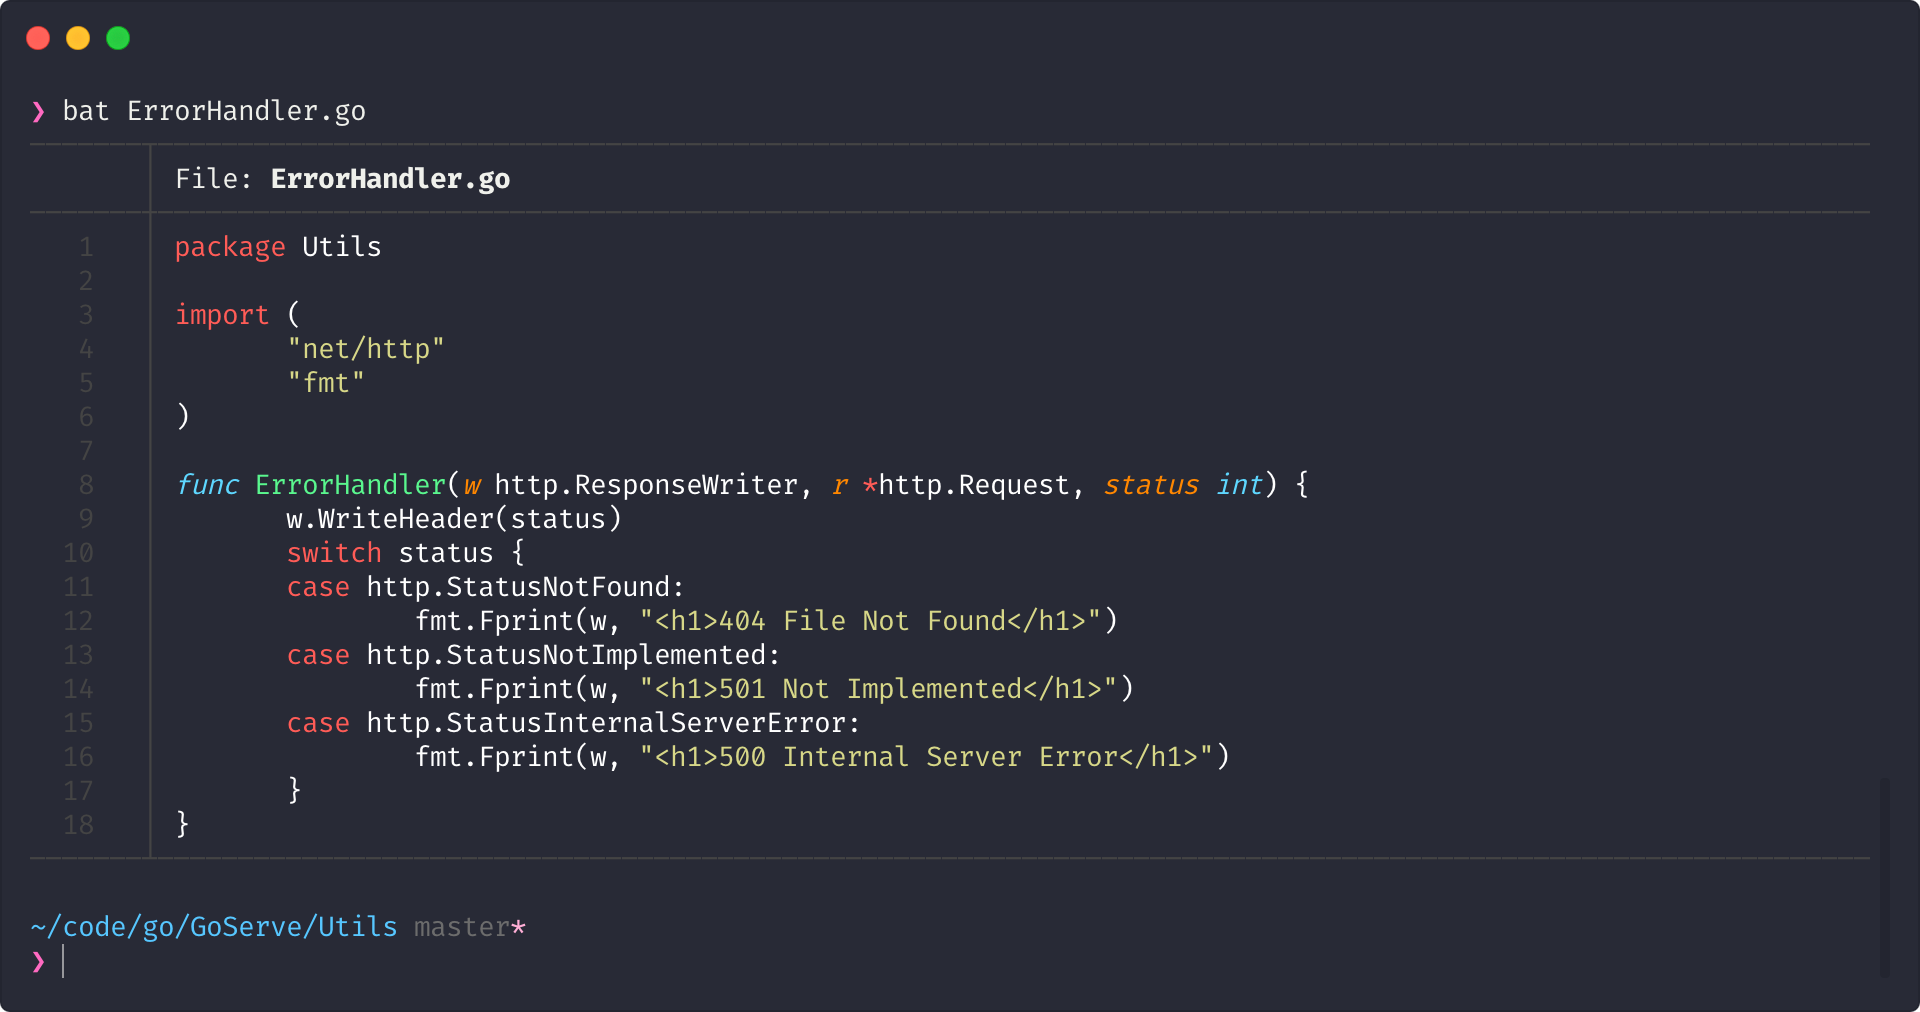1920x1012 pixels.
Task: Click the package keyword on line 1
Action: [230, 247]
